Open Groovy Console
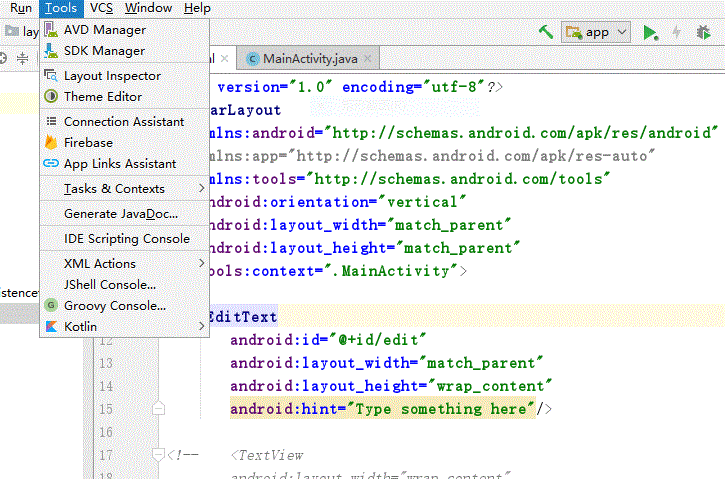725x479 pixels. pos(124,306)
